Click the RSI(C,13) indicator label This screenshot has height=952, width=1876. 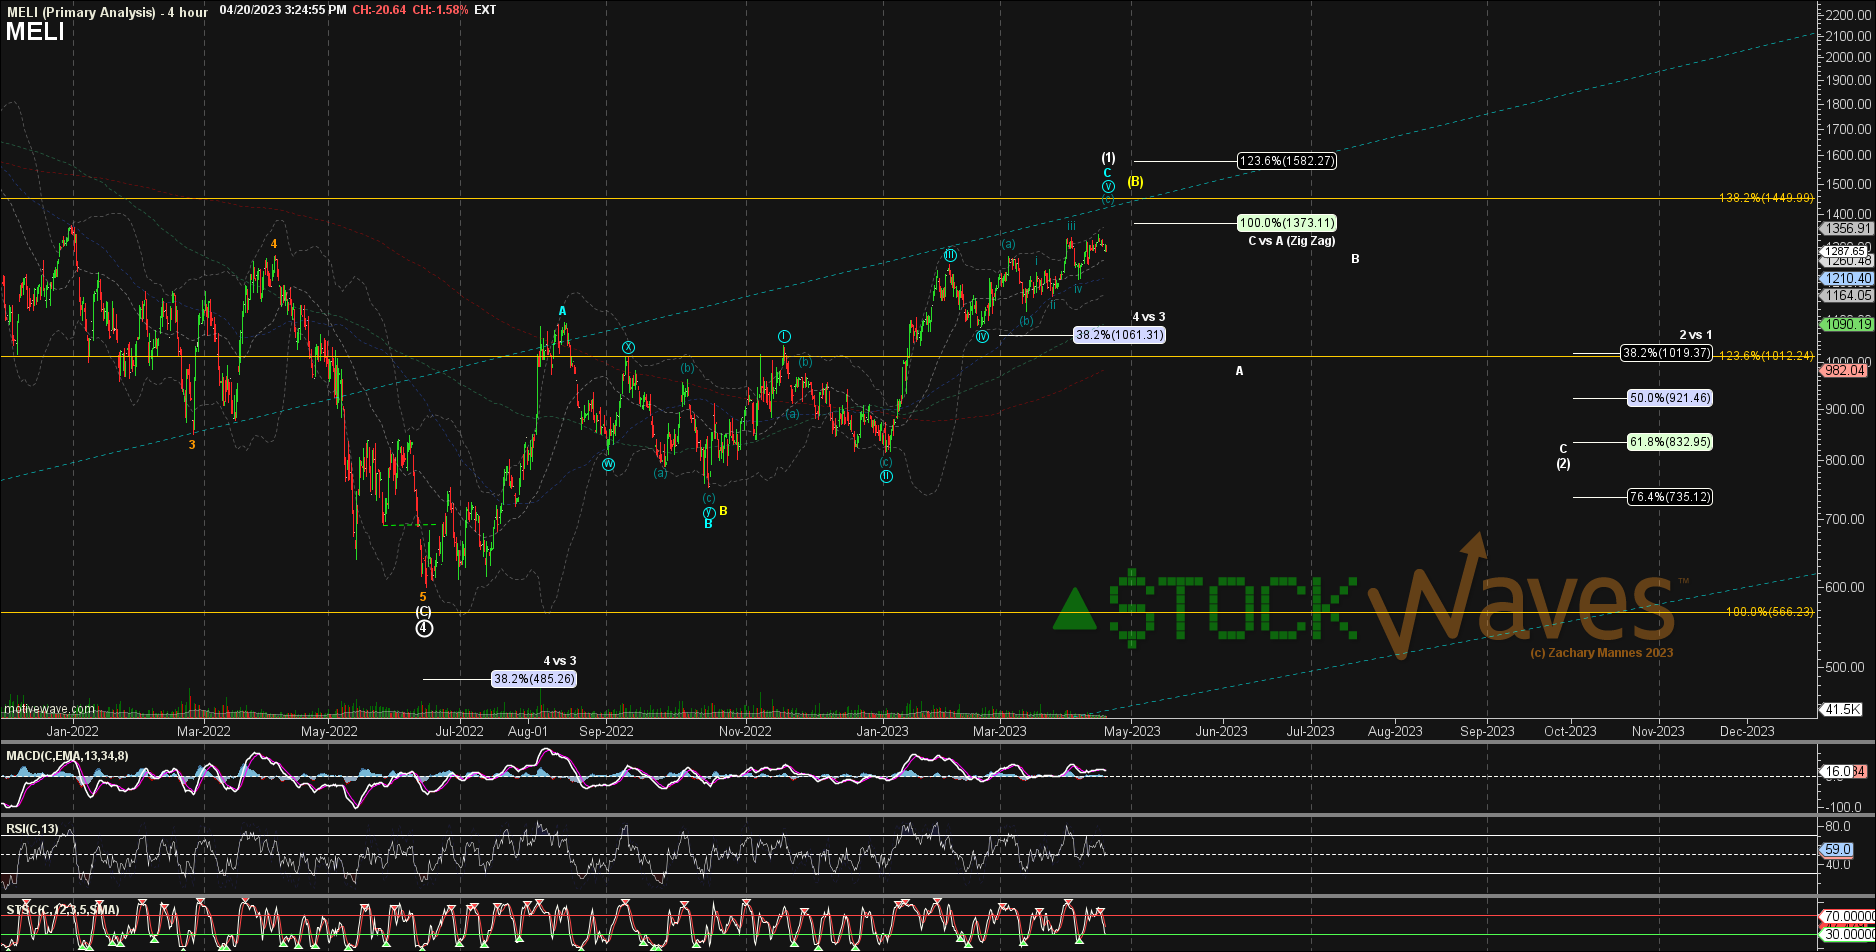pyautogui.click(x=32, y=829)
